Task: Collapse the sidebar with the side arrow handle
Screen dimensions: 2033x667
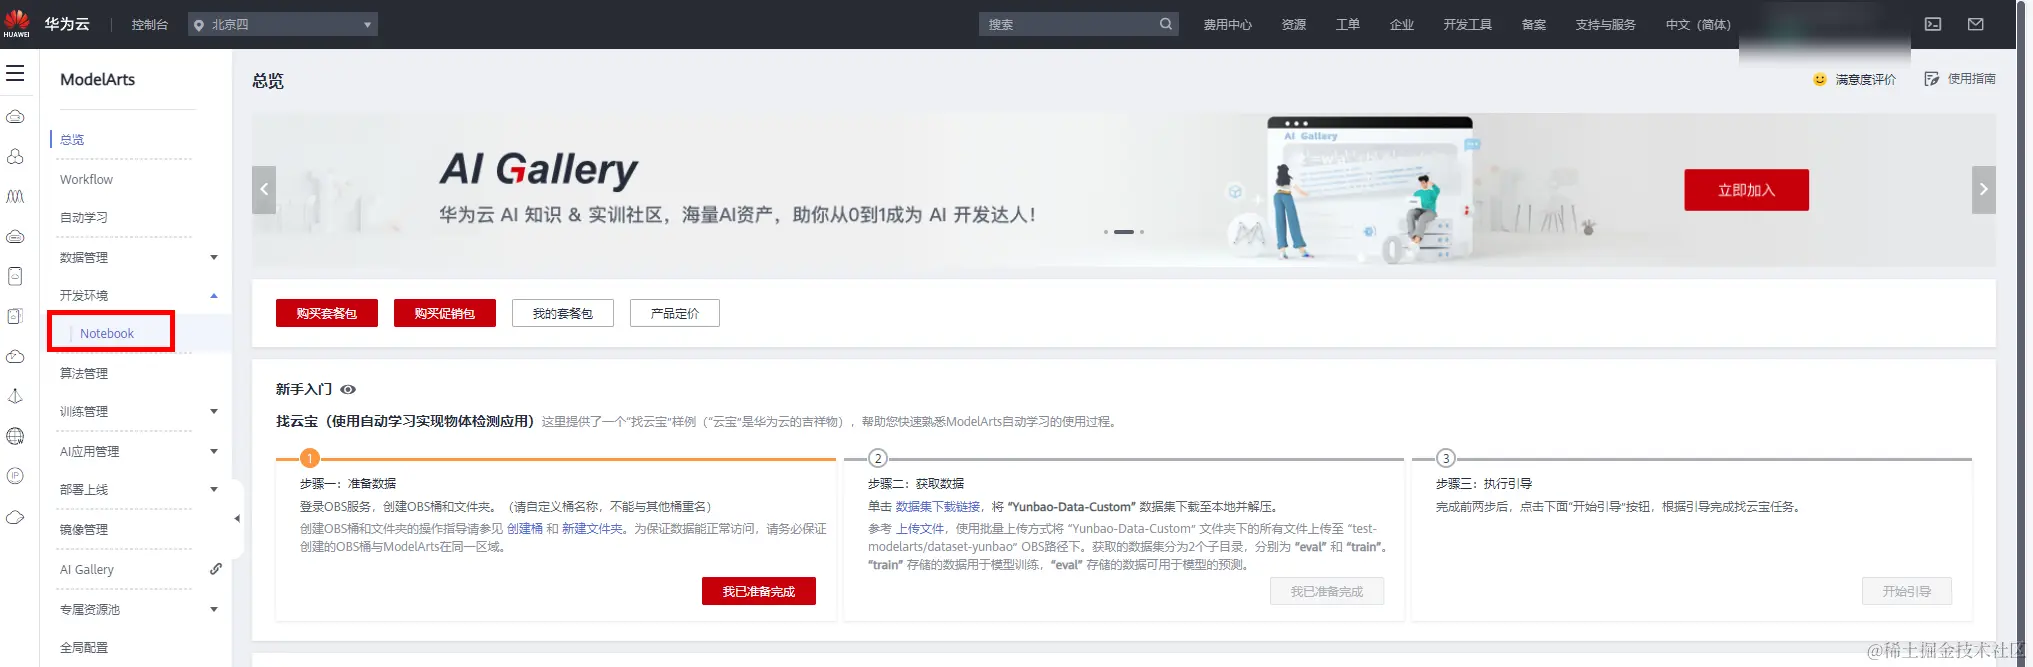Action: (x=237, y=518)
